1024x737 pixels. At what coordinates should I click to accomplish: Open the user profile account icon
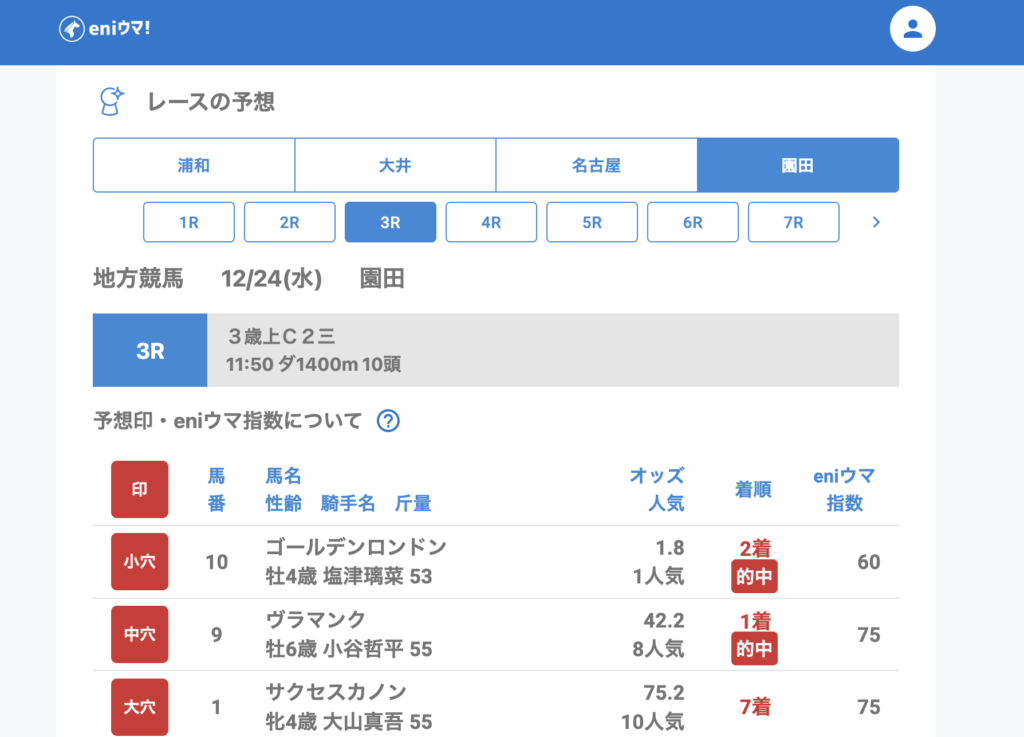click(x=912, y=29)
